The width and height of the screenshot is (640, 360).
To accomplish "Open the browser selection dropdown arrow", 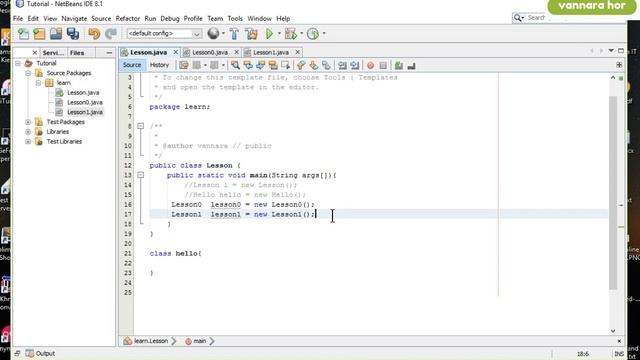I will pyautogui.click(x=223, y=33).
